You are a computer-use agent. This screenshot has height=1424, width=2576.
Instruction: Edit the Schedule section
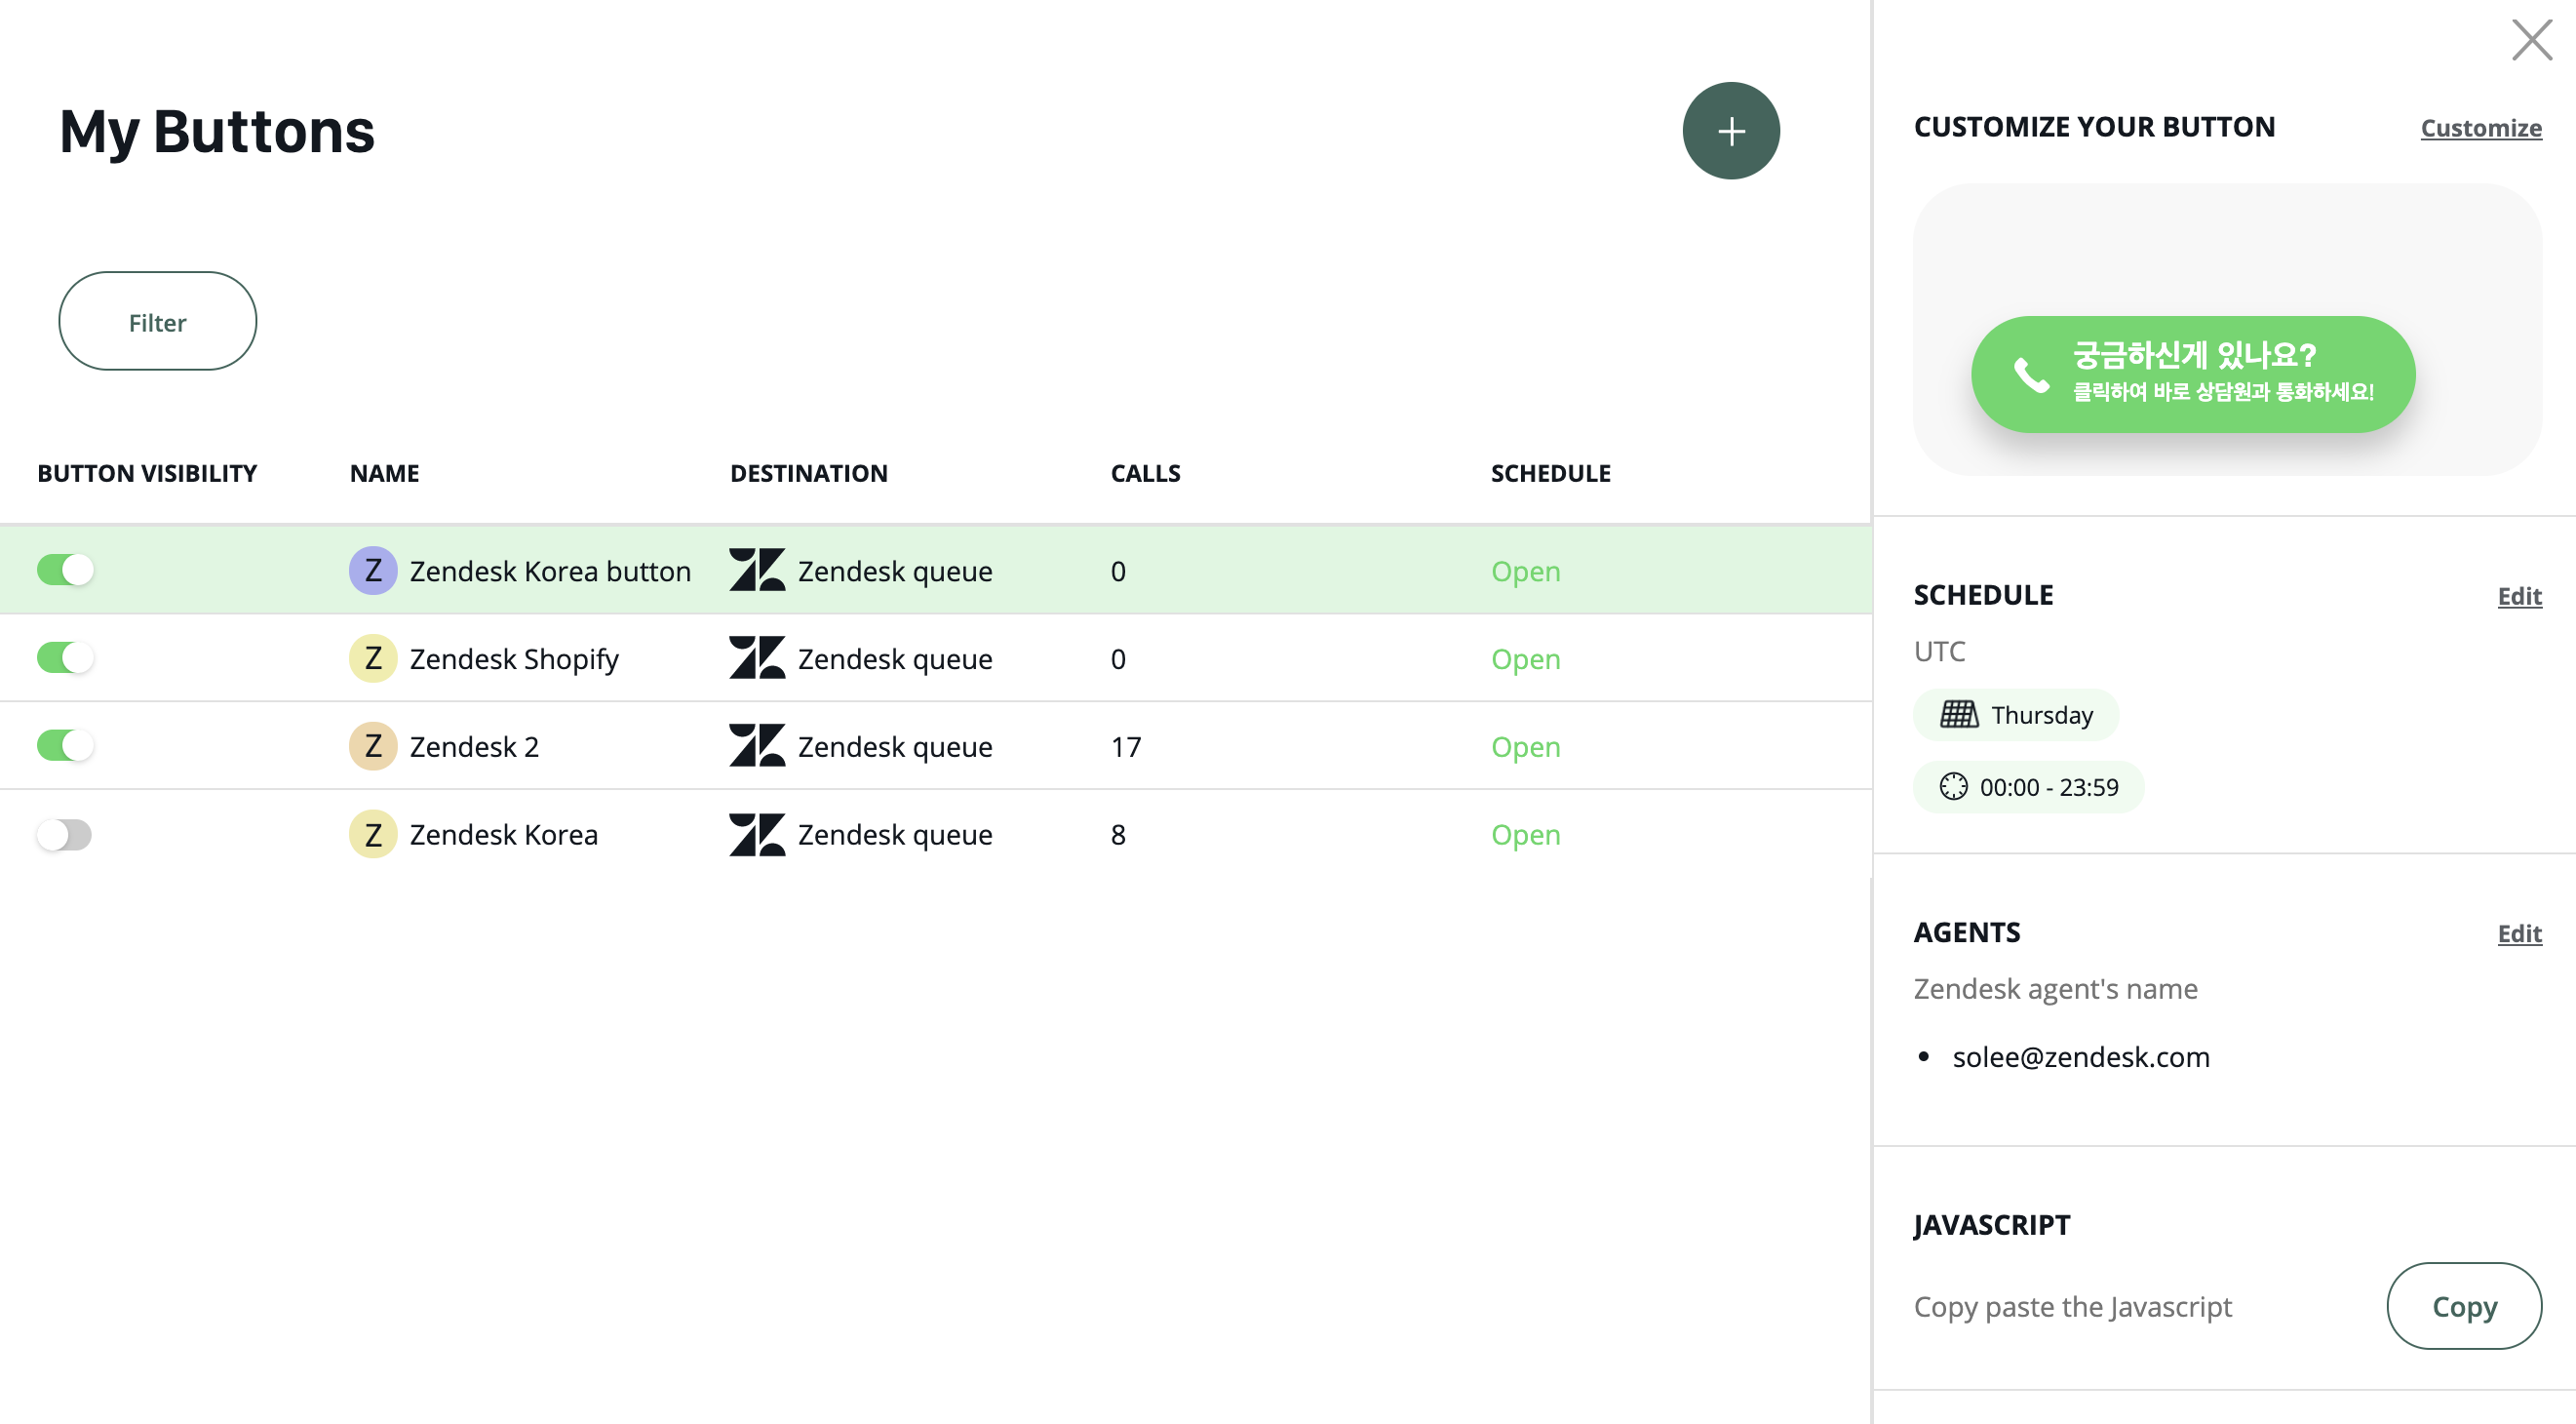click(x=2519, y=596)
